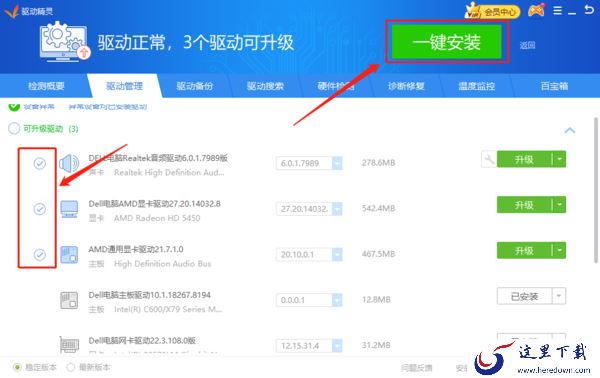Screen dimensions: 600x378
Task: Click the 问题反馈 link
Action: (x=416, y=368)
